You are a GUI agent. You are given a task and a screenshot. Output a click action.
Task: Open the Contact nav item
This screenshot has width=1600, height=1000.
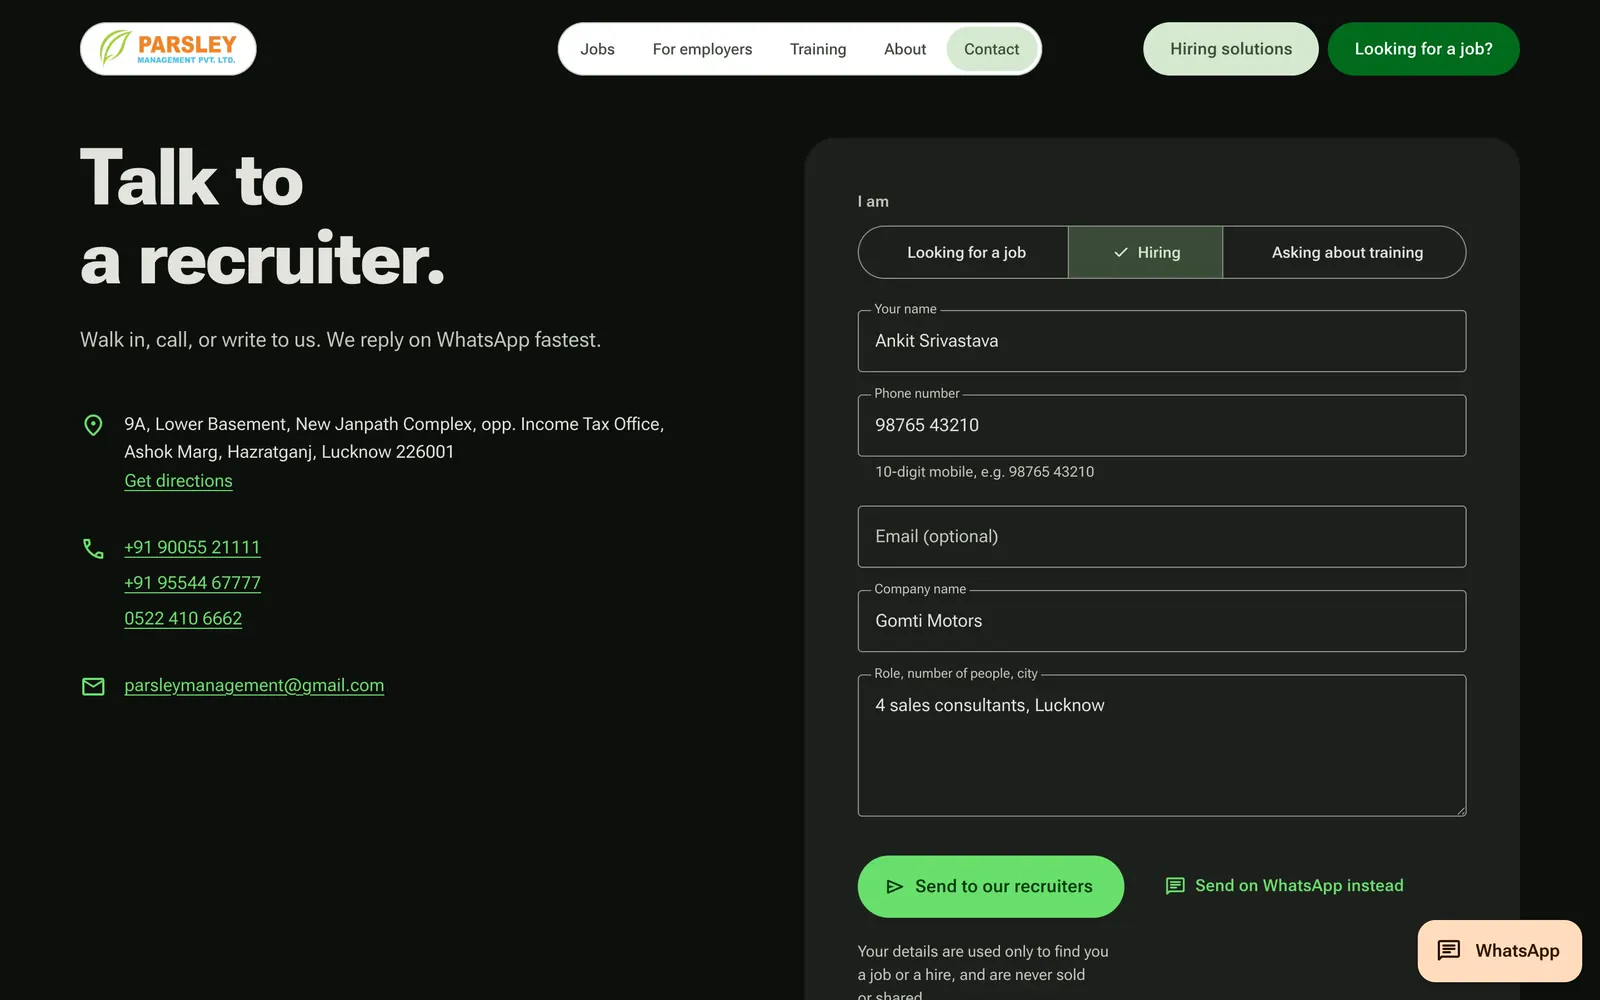click(x=992, y=49)
